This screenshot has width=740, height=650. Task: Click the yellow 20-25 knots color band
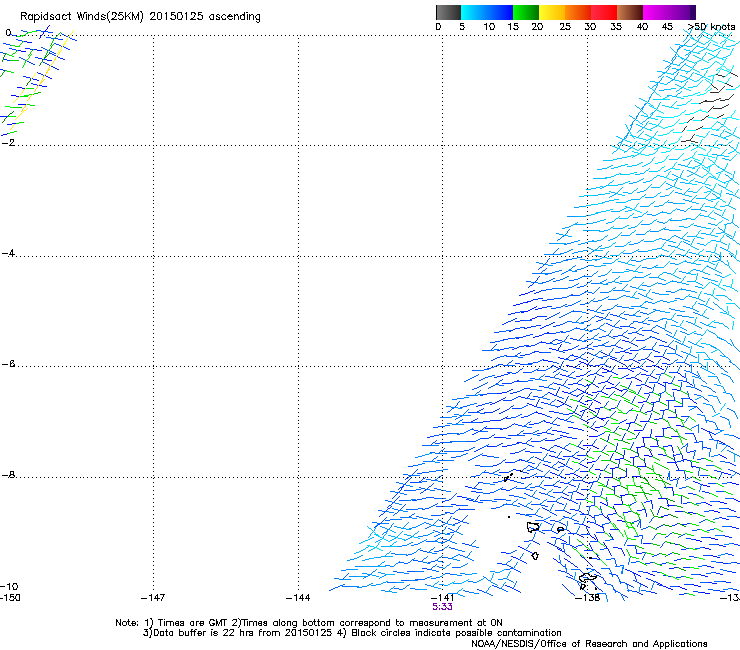pos(552,12)
